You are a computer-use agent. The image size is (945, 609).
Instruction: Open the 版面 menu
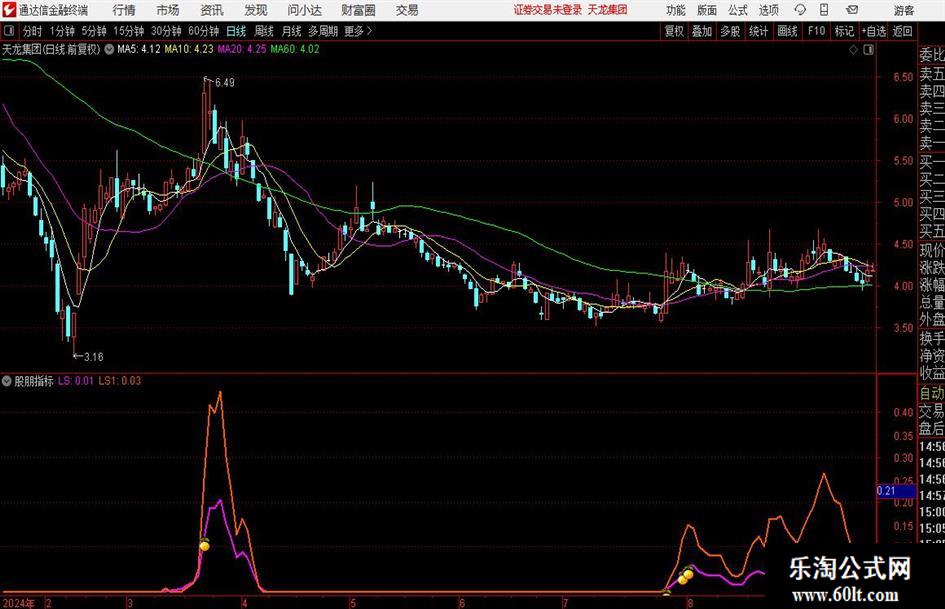[706, 10]
